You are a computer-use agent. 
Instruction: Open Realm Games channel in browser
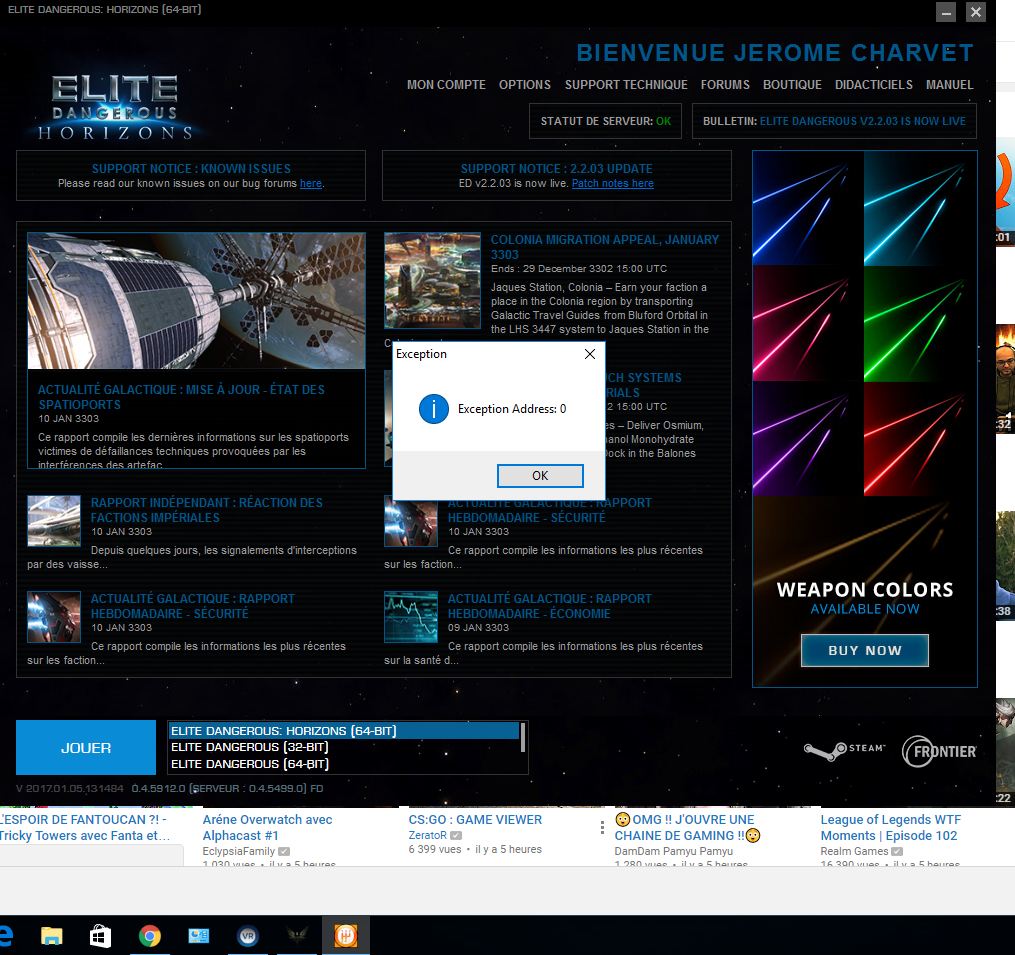854,851
